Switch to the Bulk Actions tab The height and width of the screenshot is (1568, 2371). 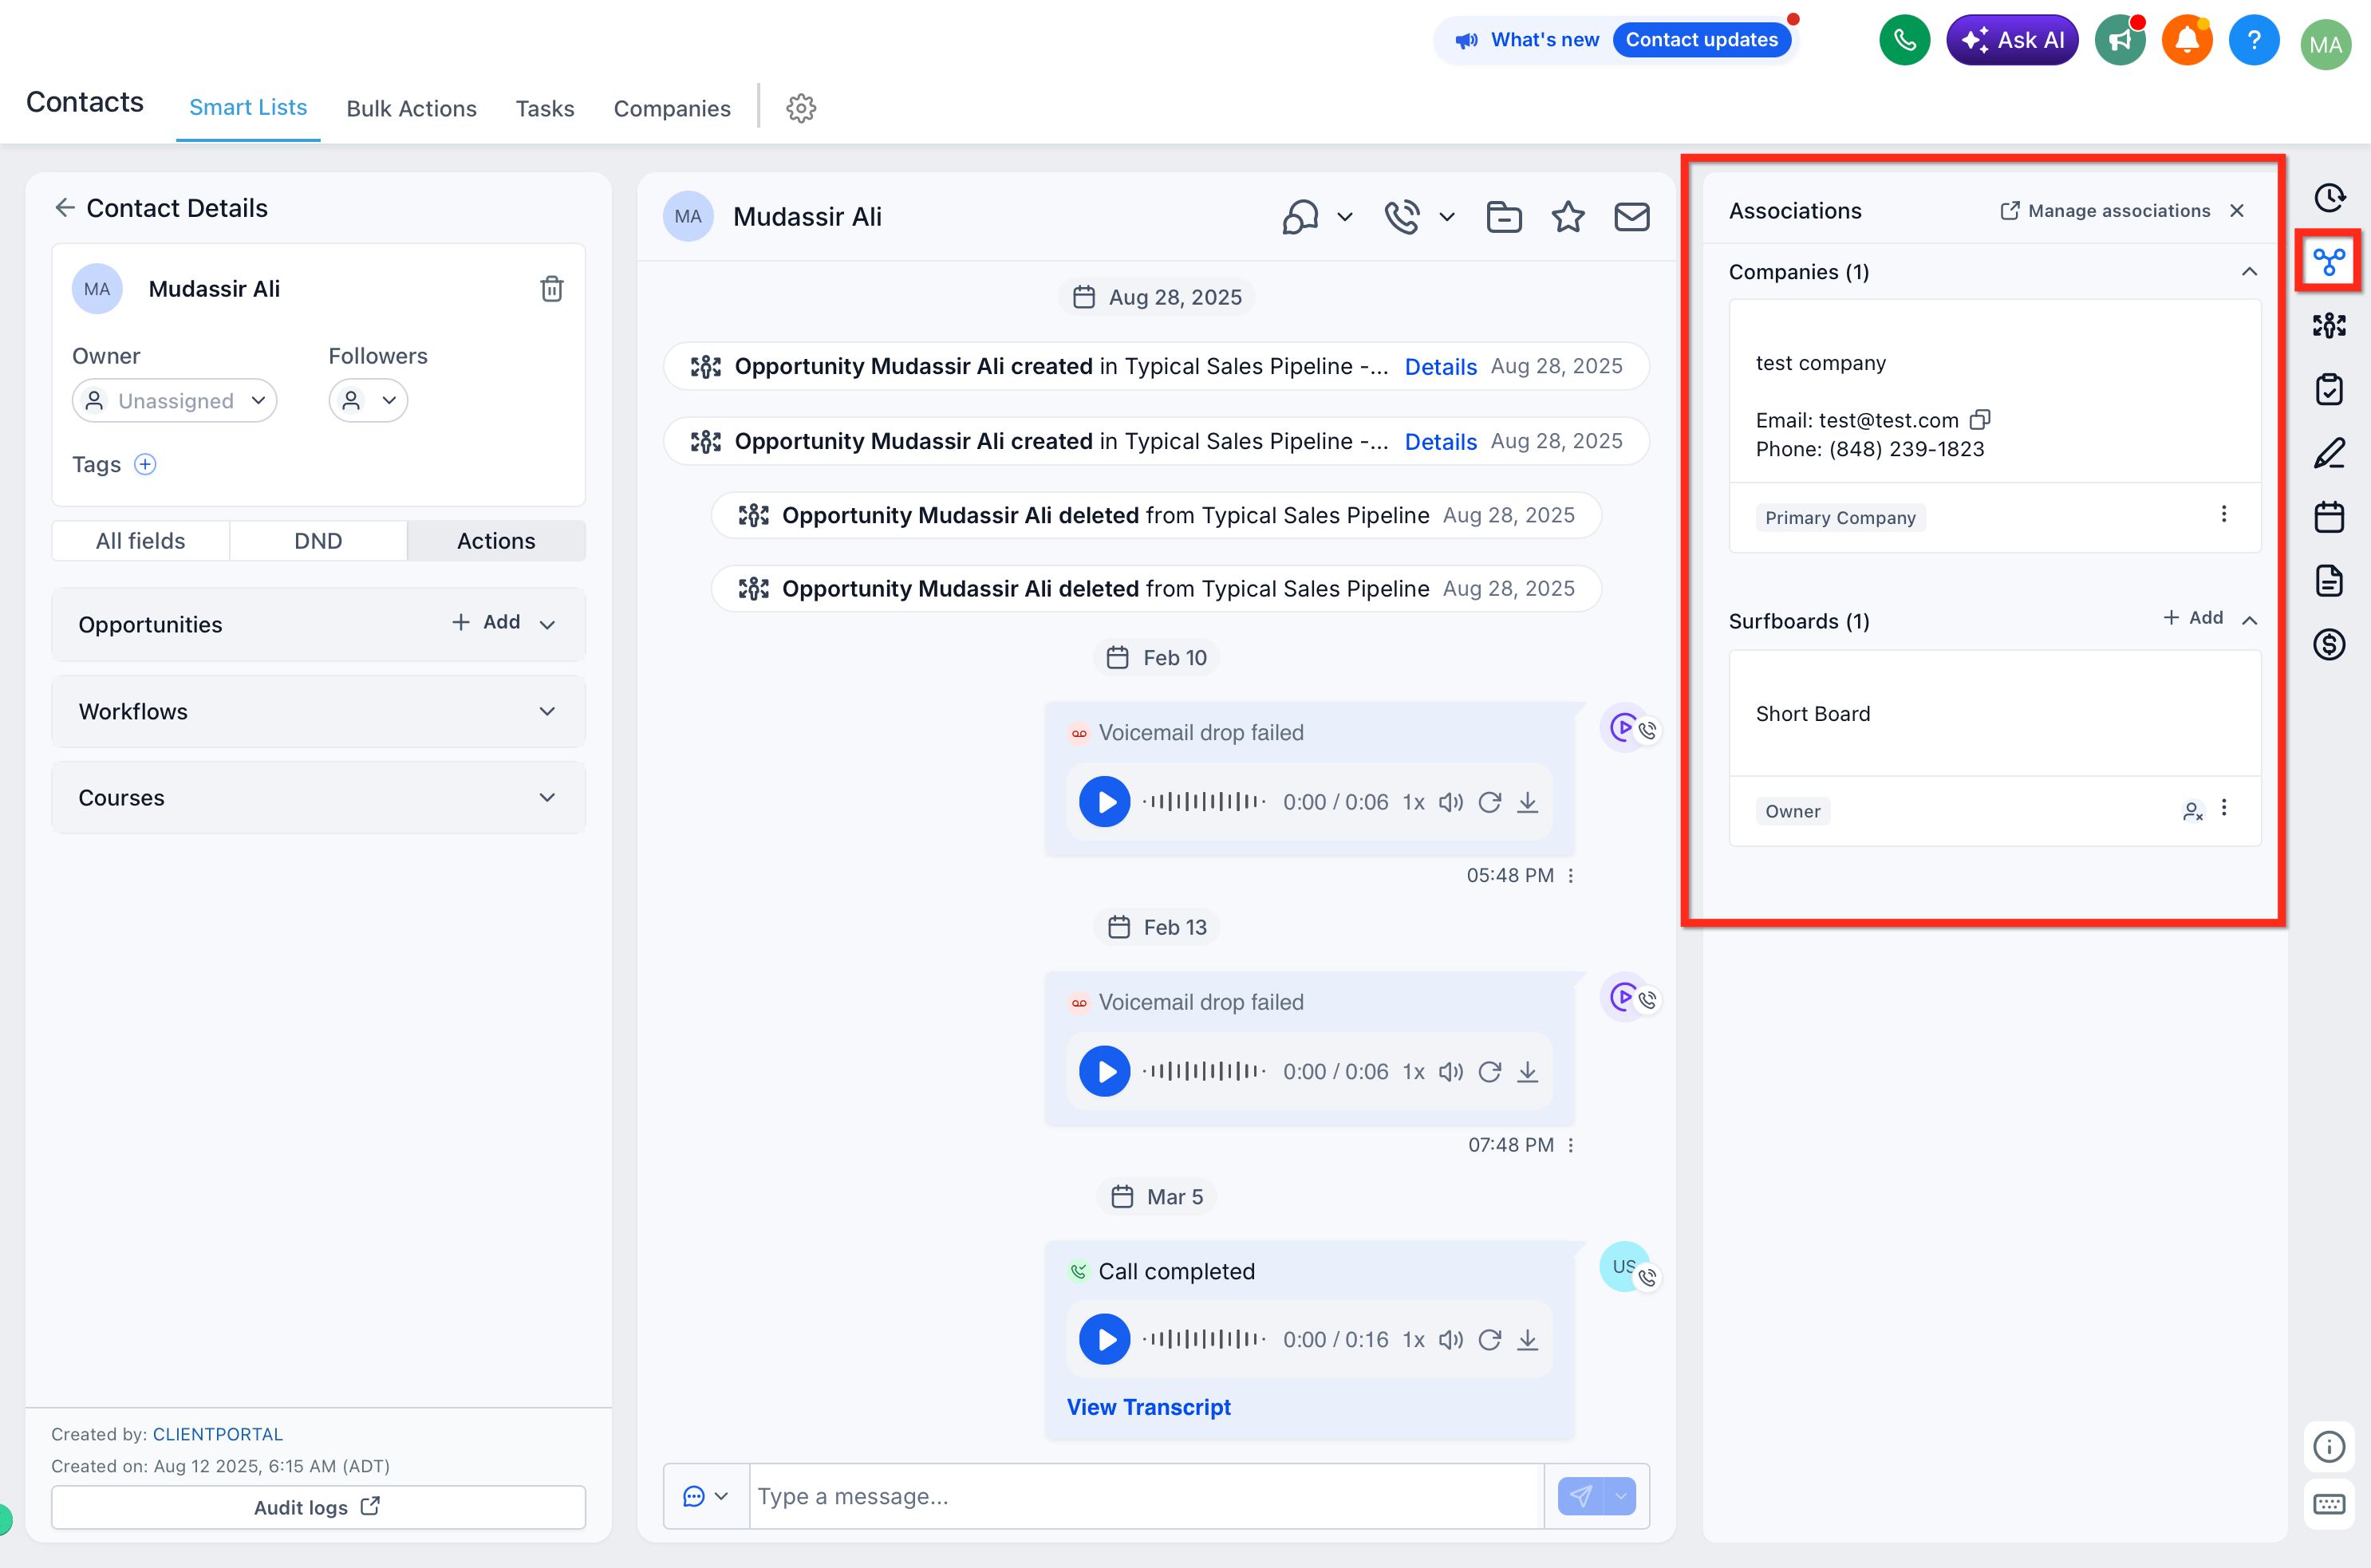click(x=411, y=108)
